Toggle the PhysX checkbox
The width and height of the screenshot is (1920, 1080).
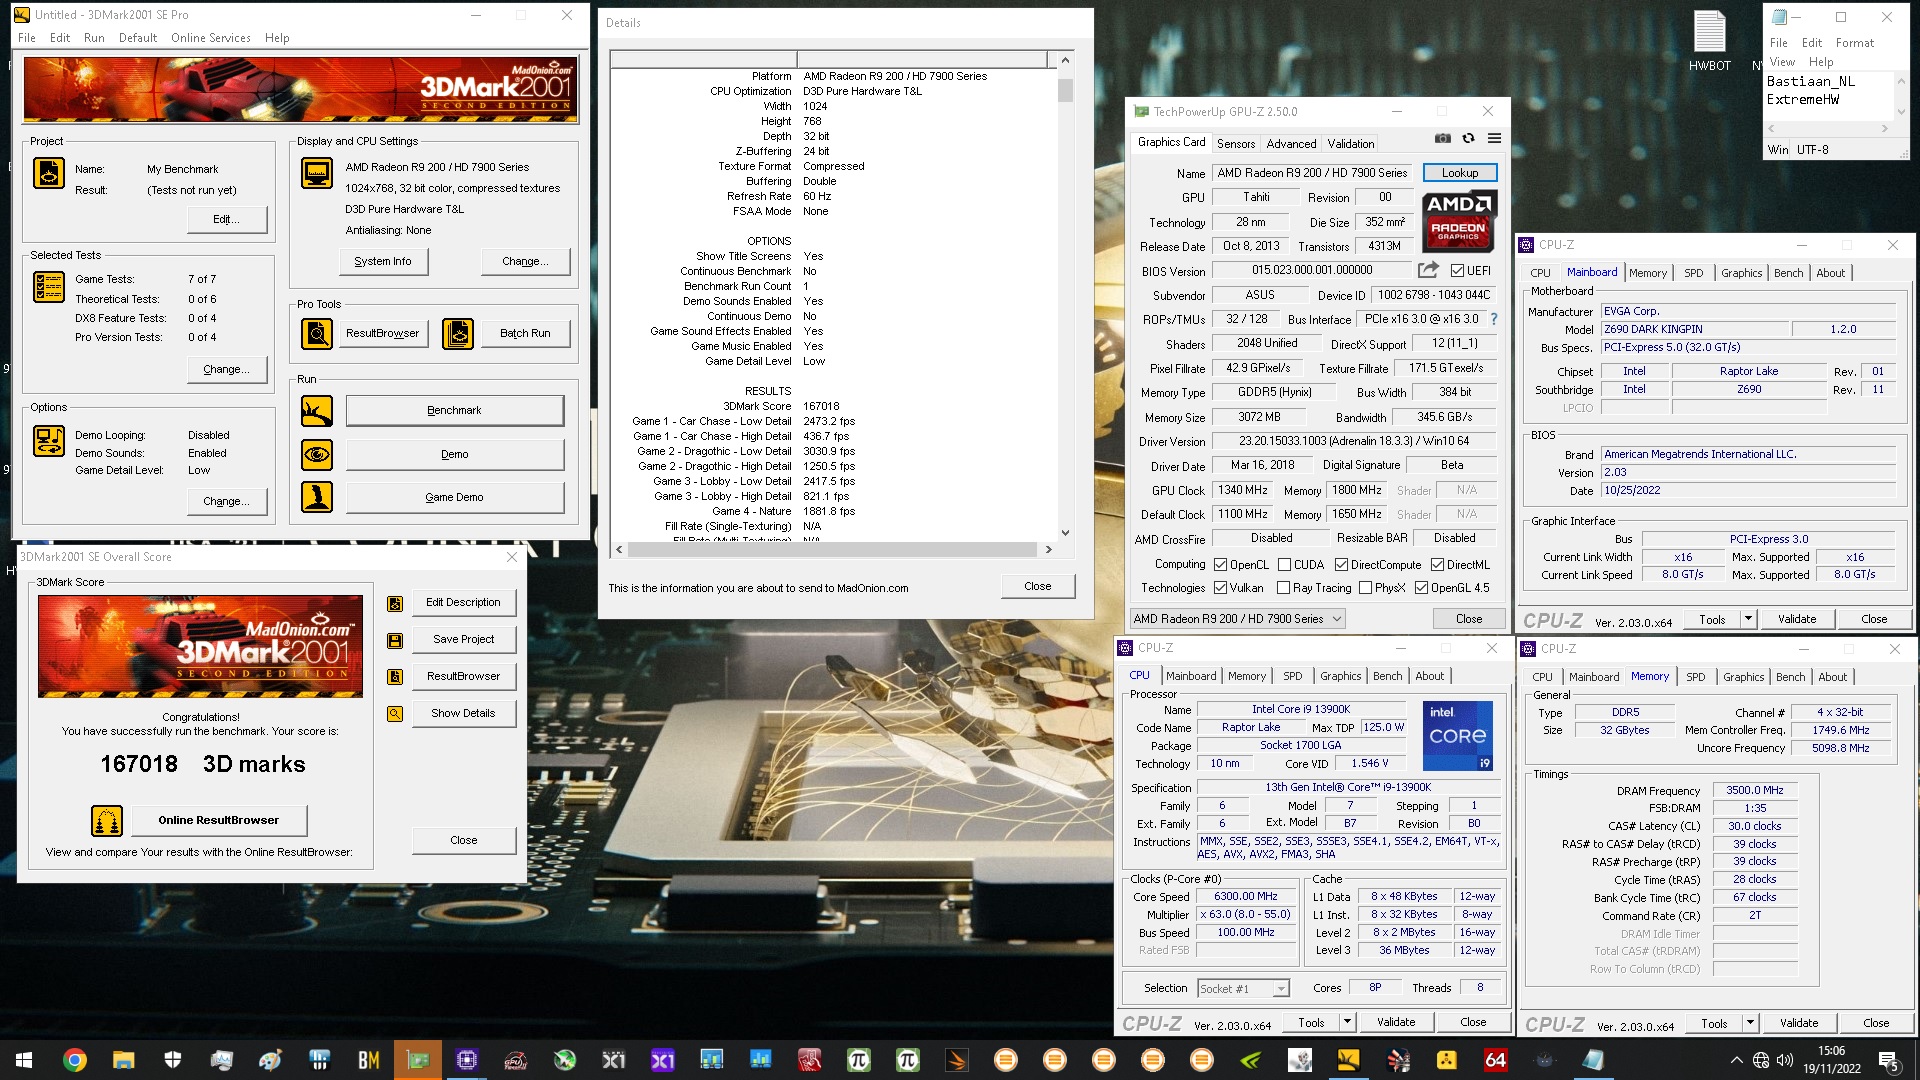pyautogui.click(x=1365, y=588)
